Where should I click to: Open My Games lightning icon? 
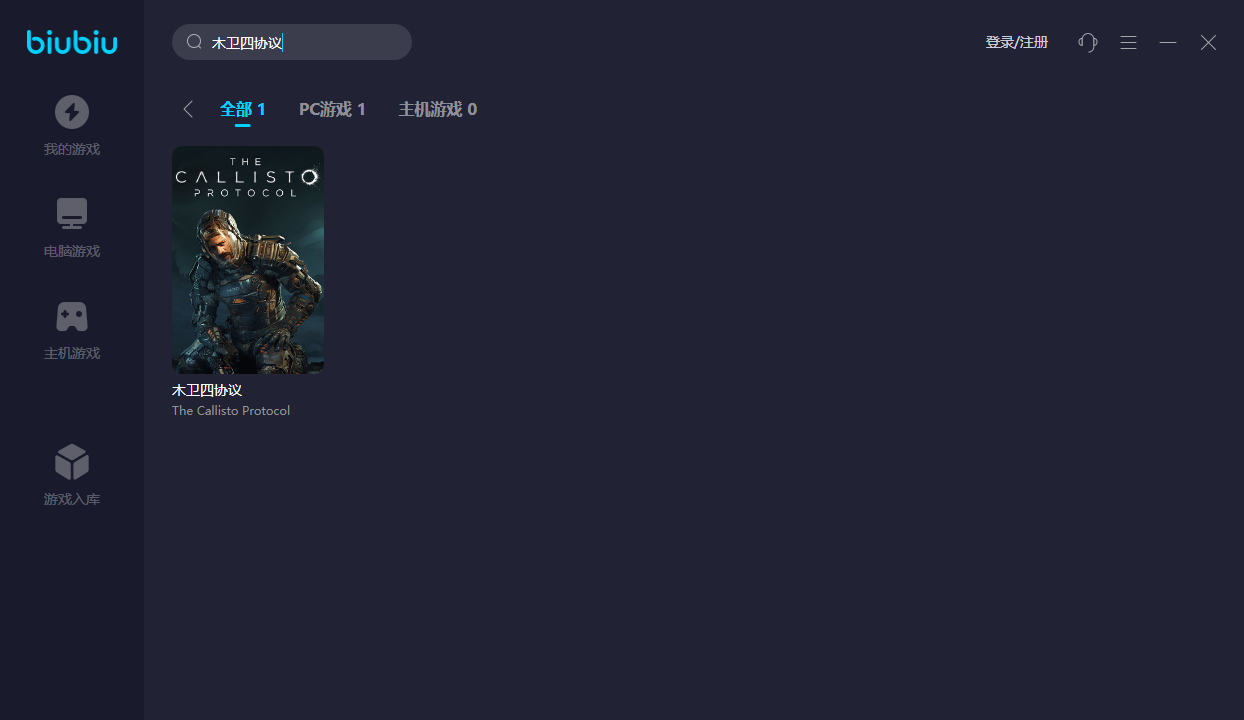coord(72,112)
